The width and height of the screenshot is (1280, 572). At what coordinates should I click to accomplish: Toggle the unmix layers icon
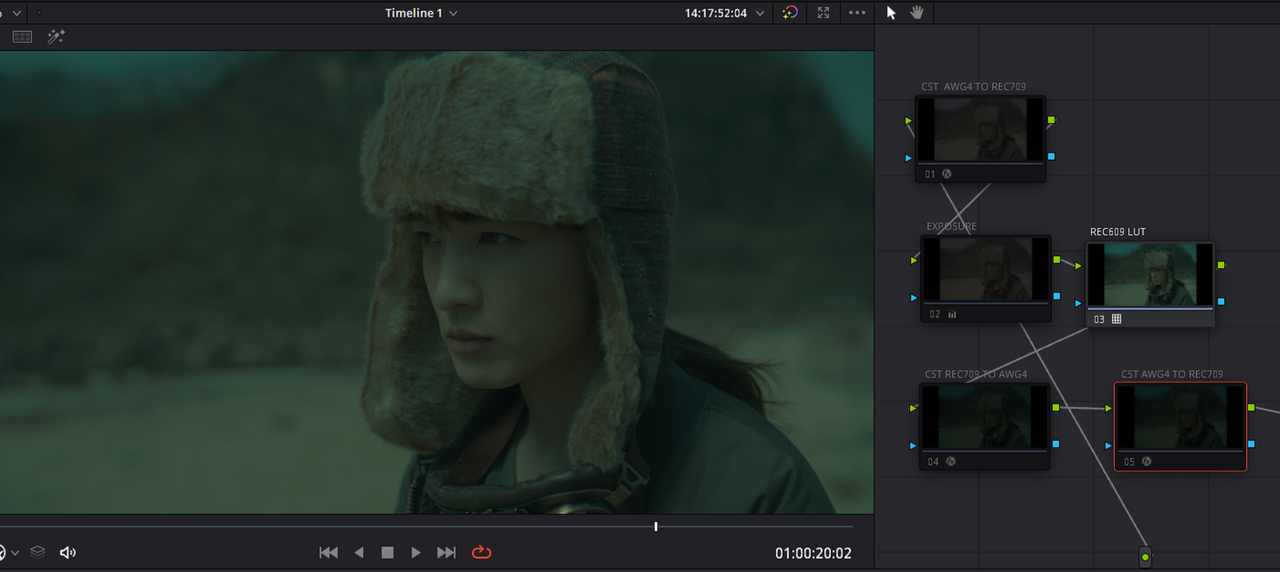coord(37,552)
